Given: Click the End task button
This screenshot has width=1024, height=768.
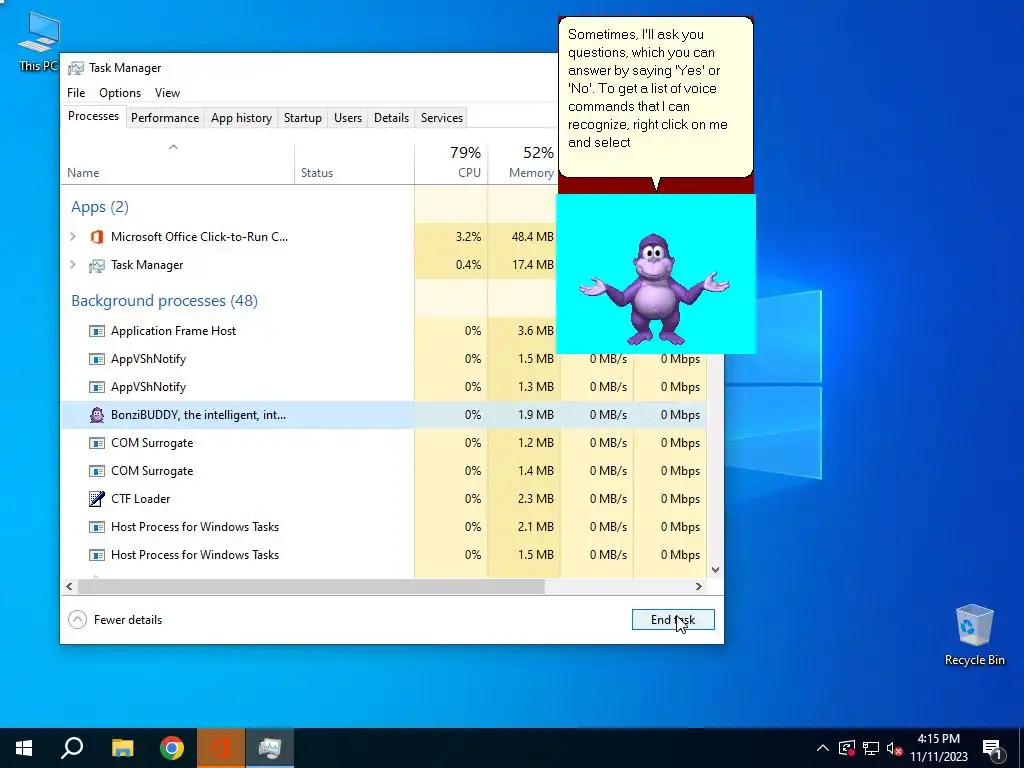Looking at the screenshot, I should click(x=673, y=620).
